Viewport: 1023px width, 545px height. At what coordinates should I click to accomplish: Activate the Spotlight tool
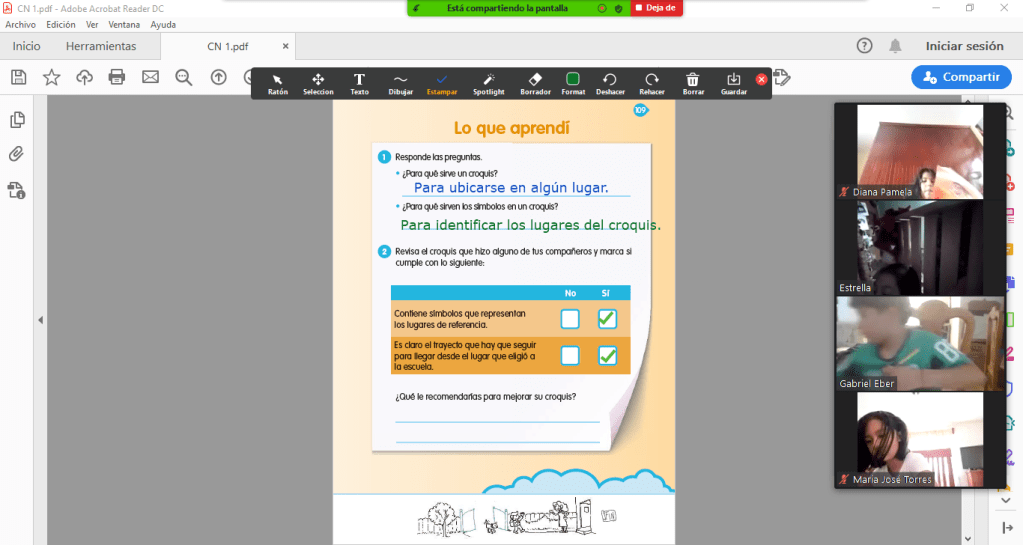click(x=489, y=83)
